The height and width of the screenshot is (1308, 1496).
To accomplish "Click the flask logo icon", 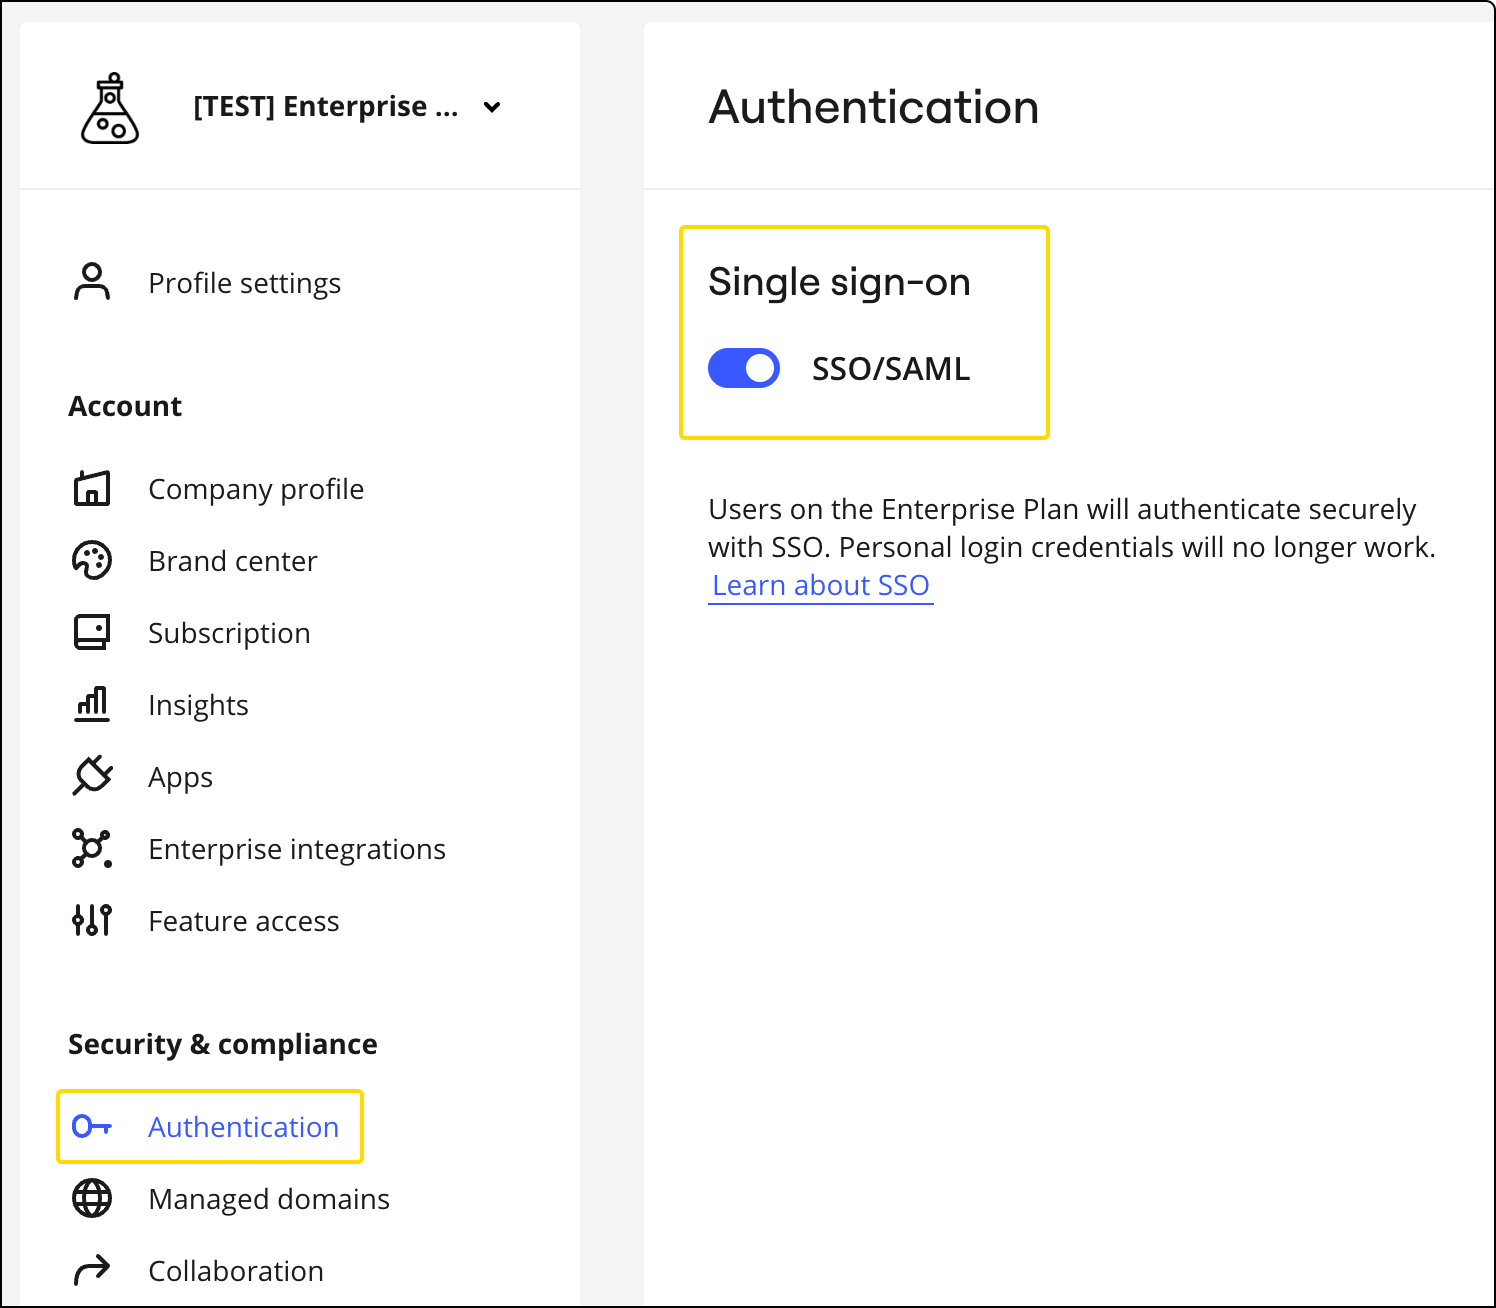I will coord(110,108).
